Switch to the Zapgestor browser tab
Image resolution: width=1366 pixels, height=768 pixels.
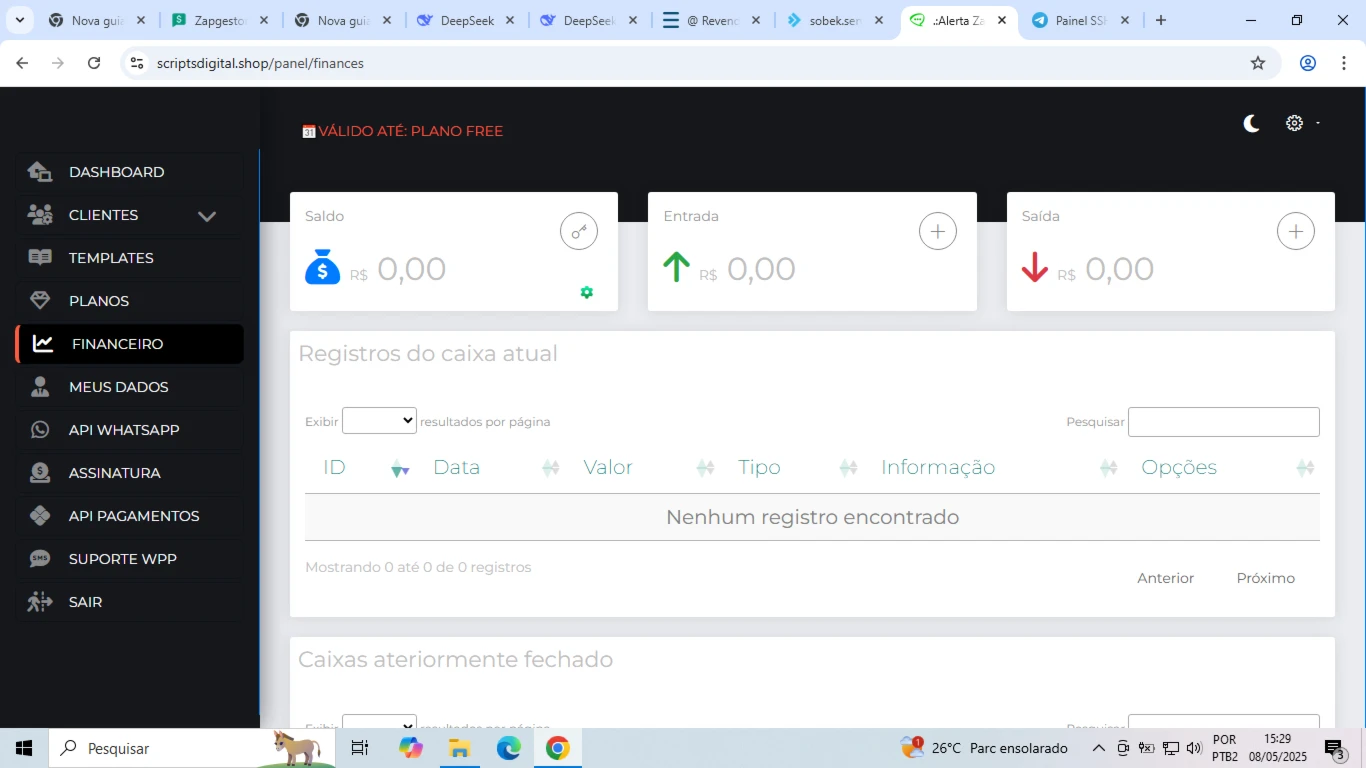pyautogui.click(x=219, y=20)
